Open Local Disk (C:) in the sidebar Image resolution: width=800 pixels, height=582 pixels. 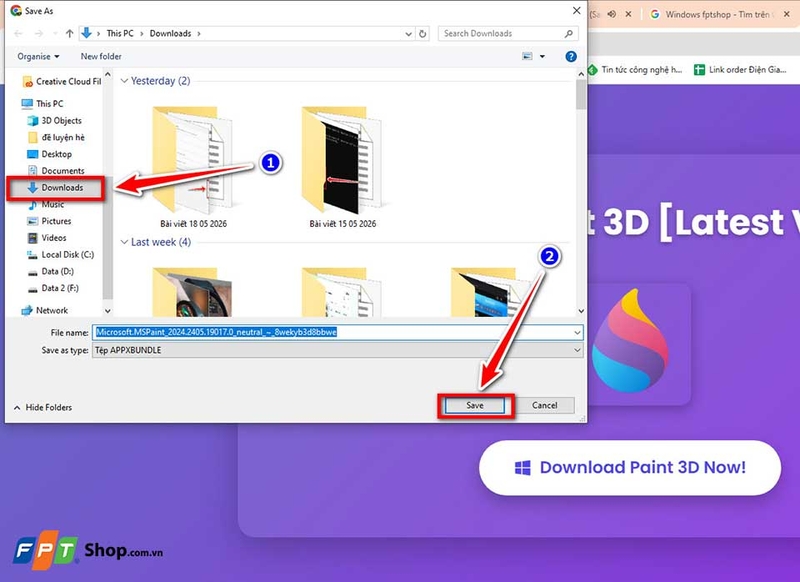(61, 255)
